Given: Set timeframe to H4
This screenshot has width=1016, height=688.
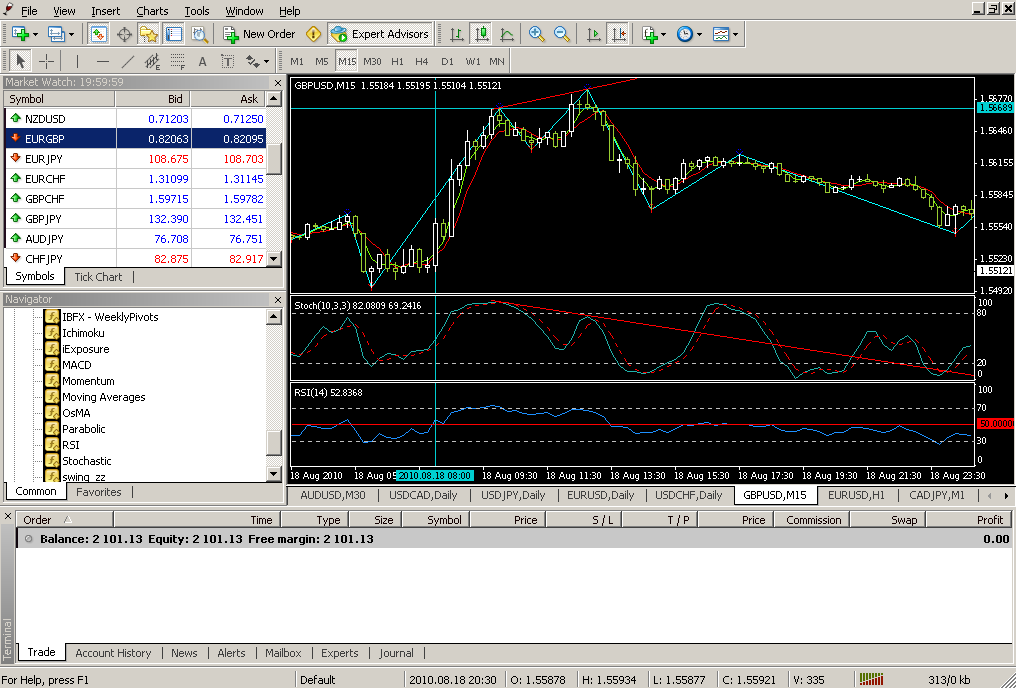Looking at the screenshot, I should 422,61.
